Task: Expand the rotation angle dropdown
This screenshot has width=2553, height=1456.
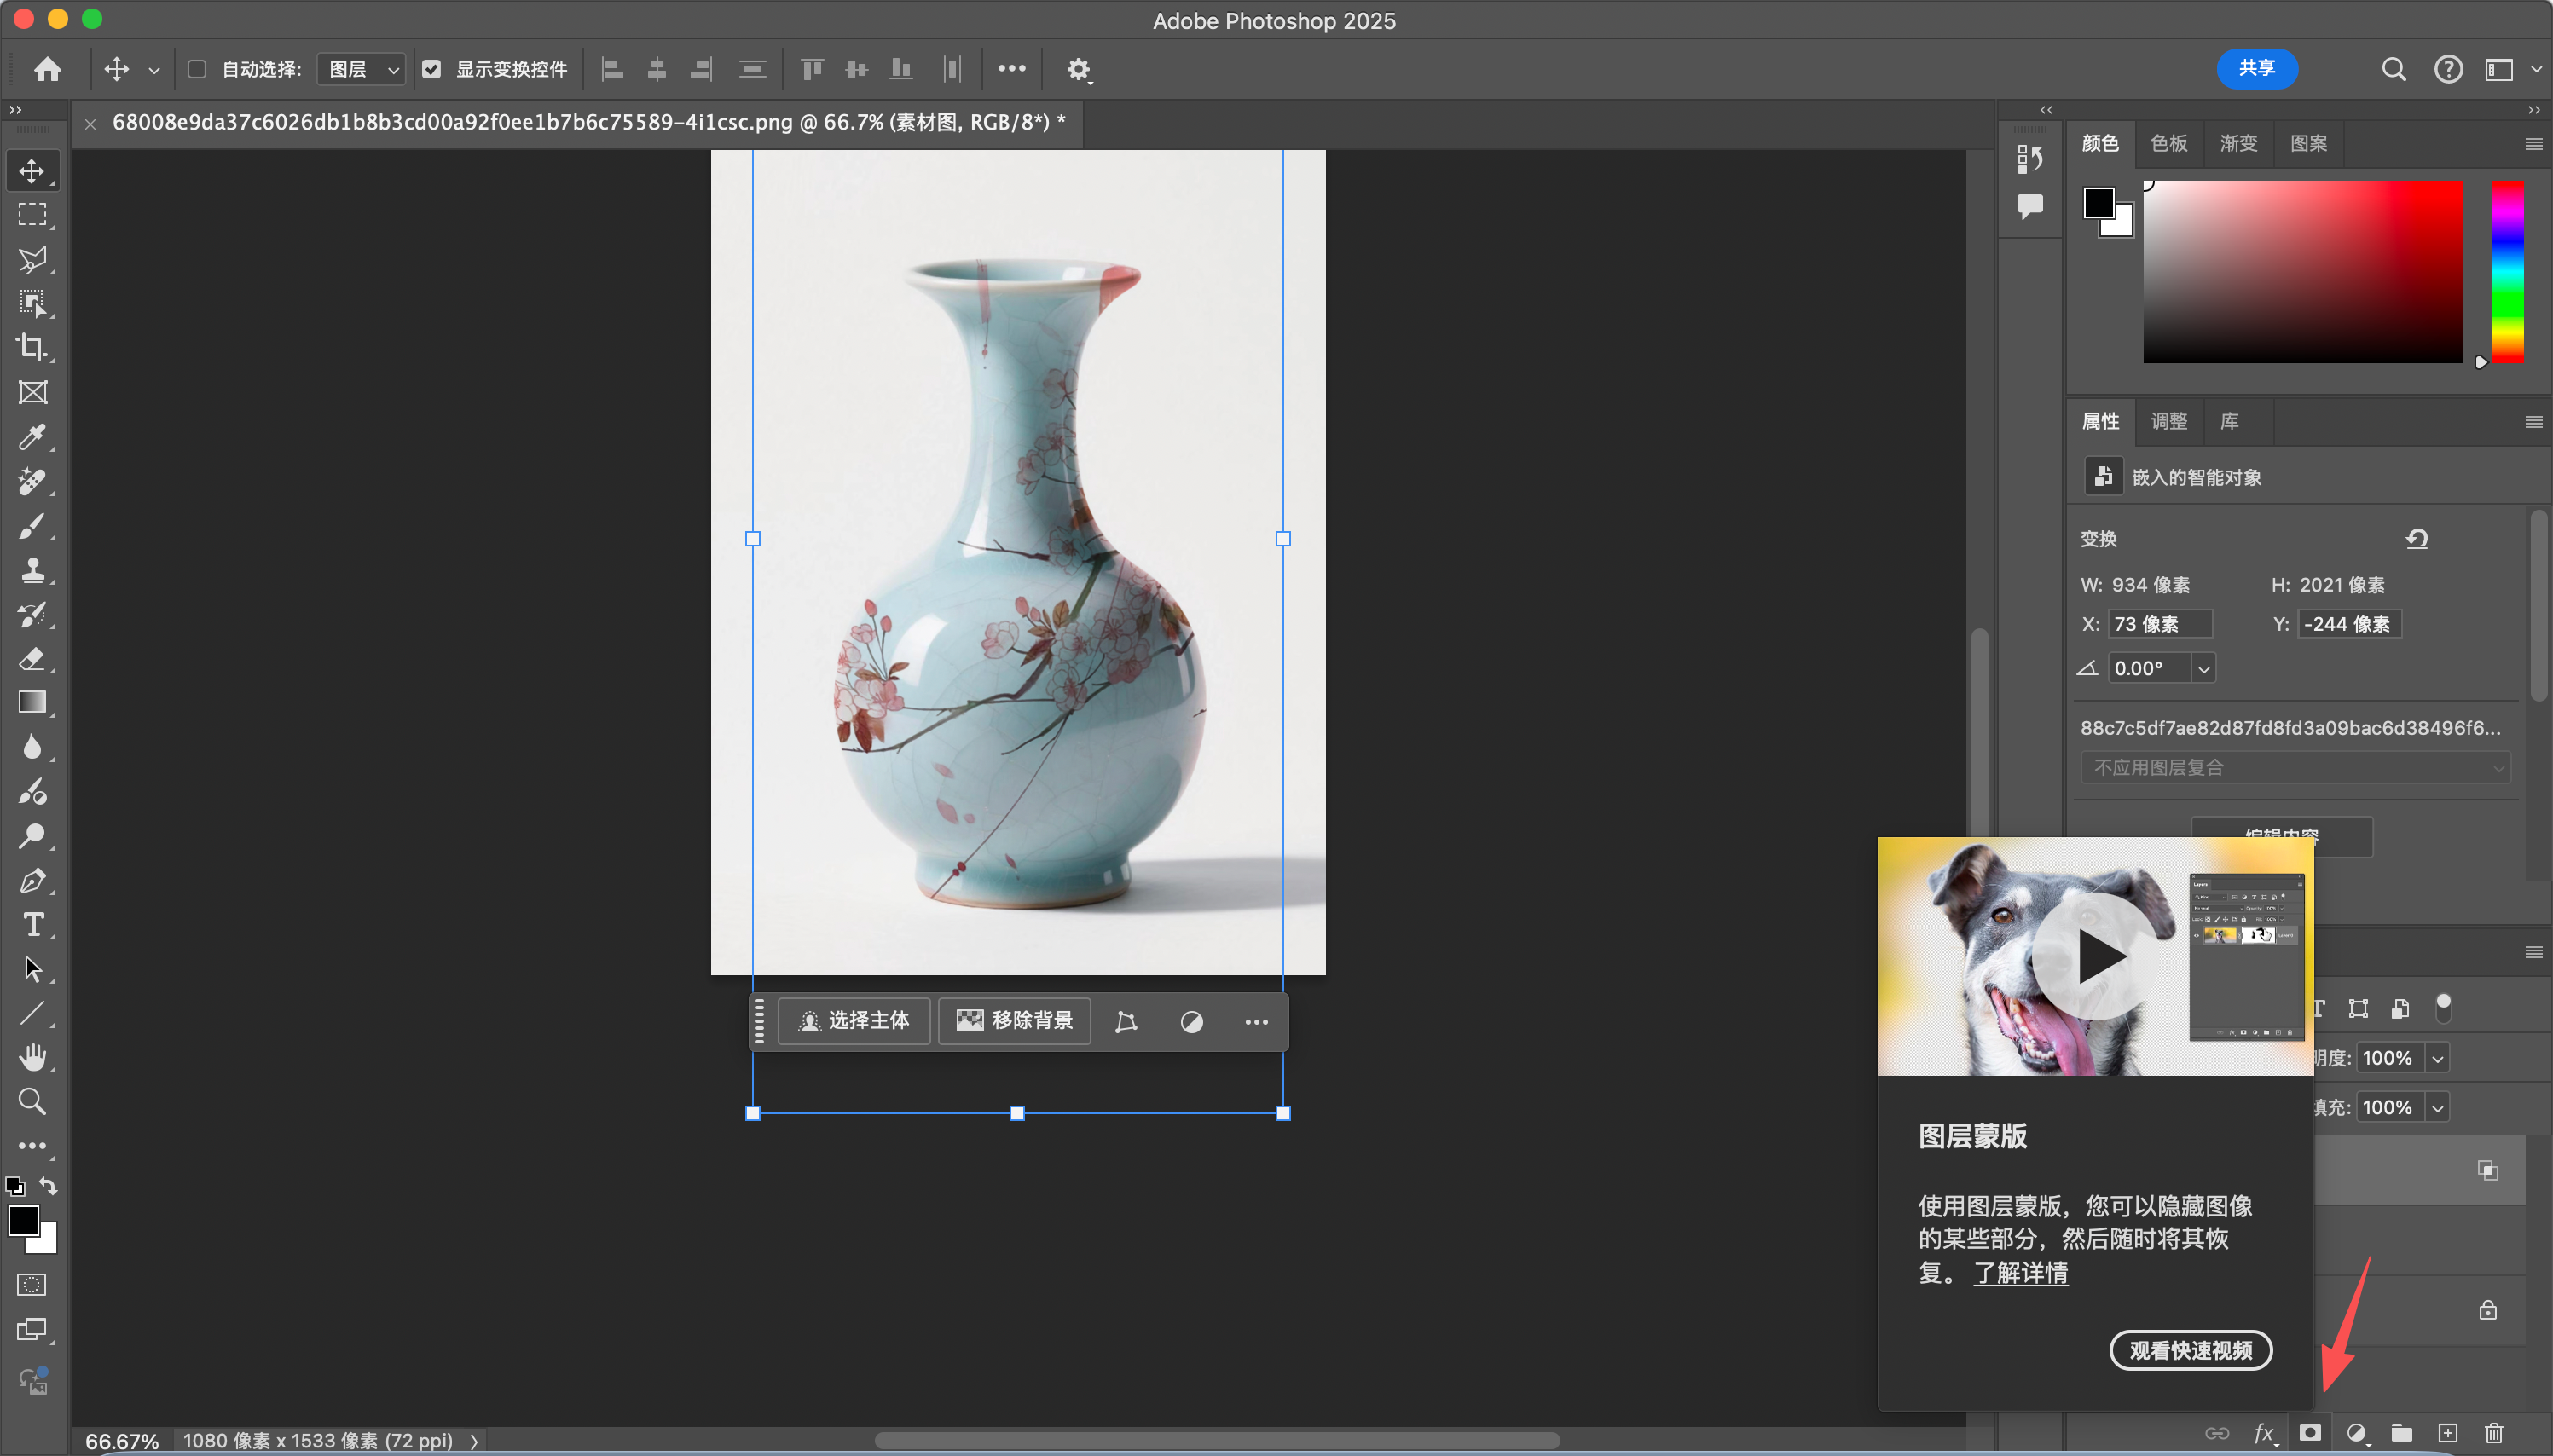Action: [x=2203, y=668]
